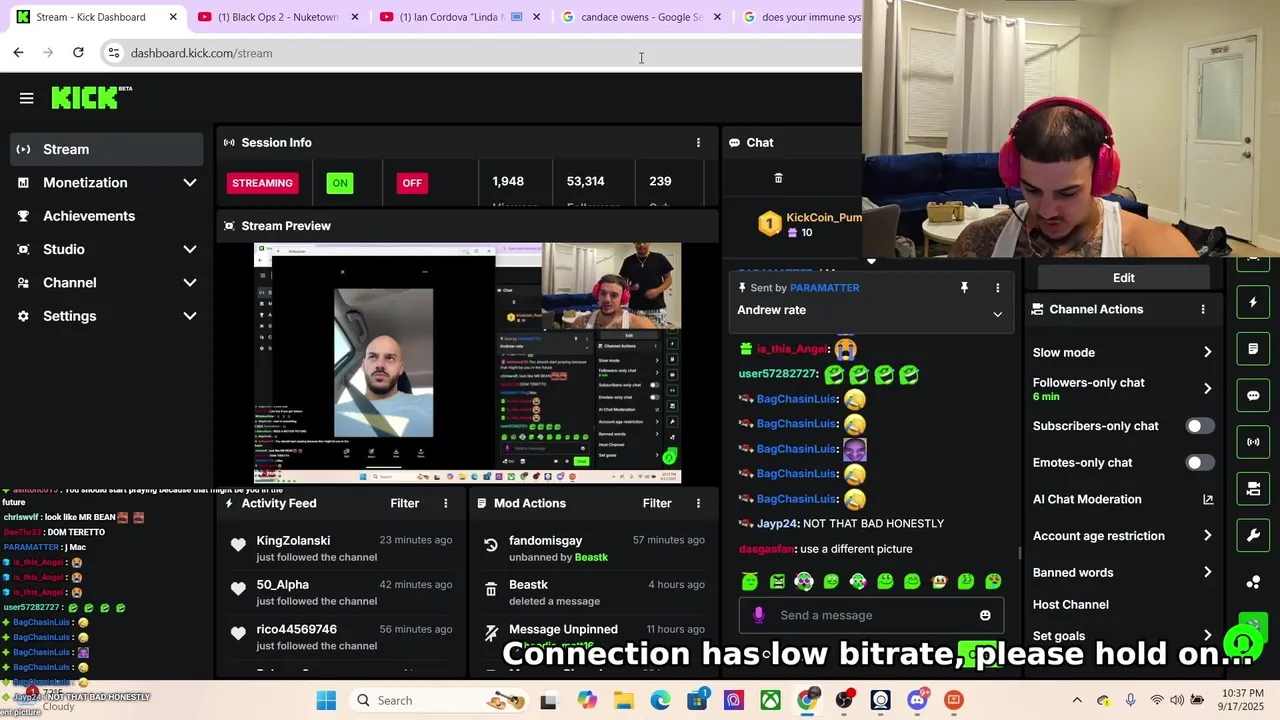1280x720 pixels.
Task: Click the browser address bar showing dashboard.kick.com/stream
Action: point(480,53)
